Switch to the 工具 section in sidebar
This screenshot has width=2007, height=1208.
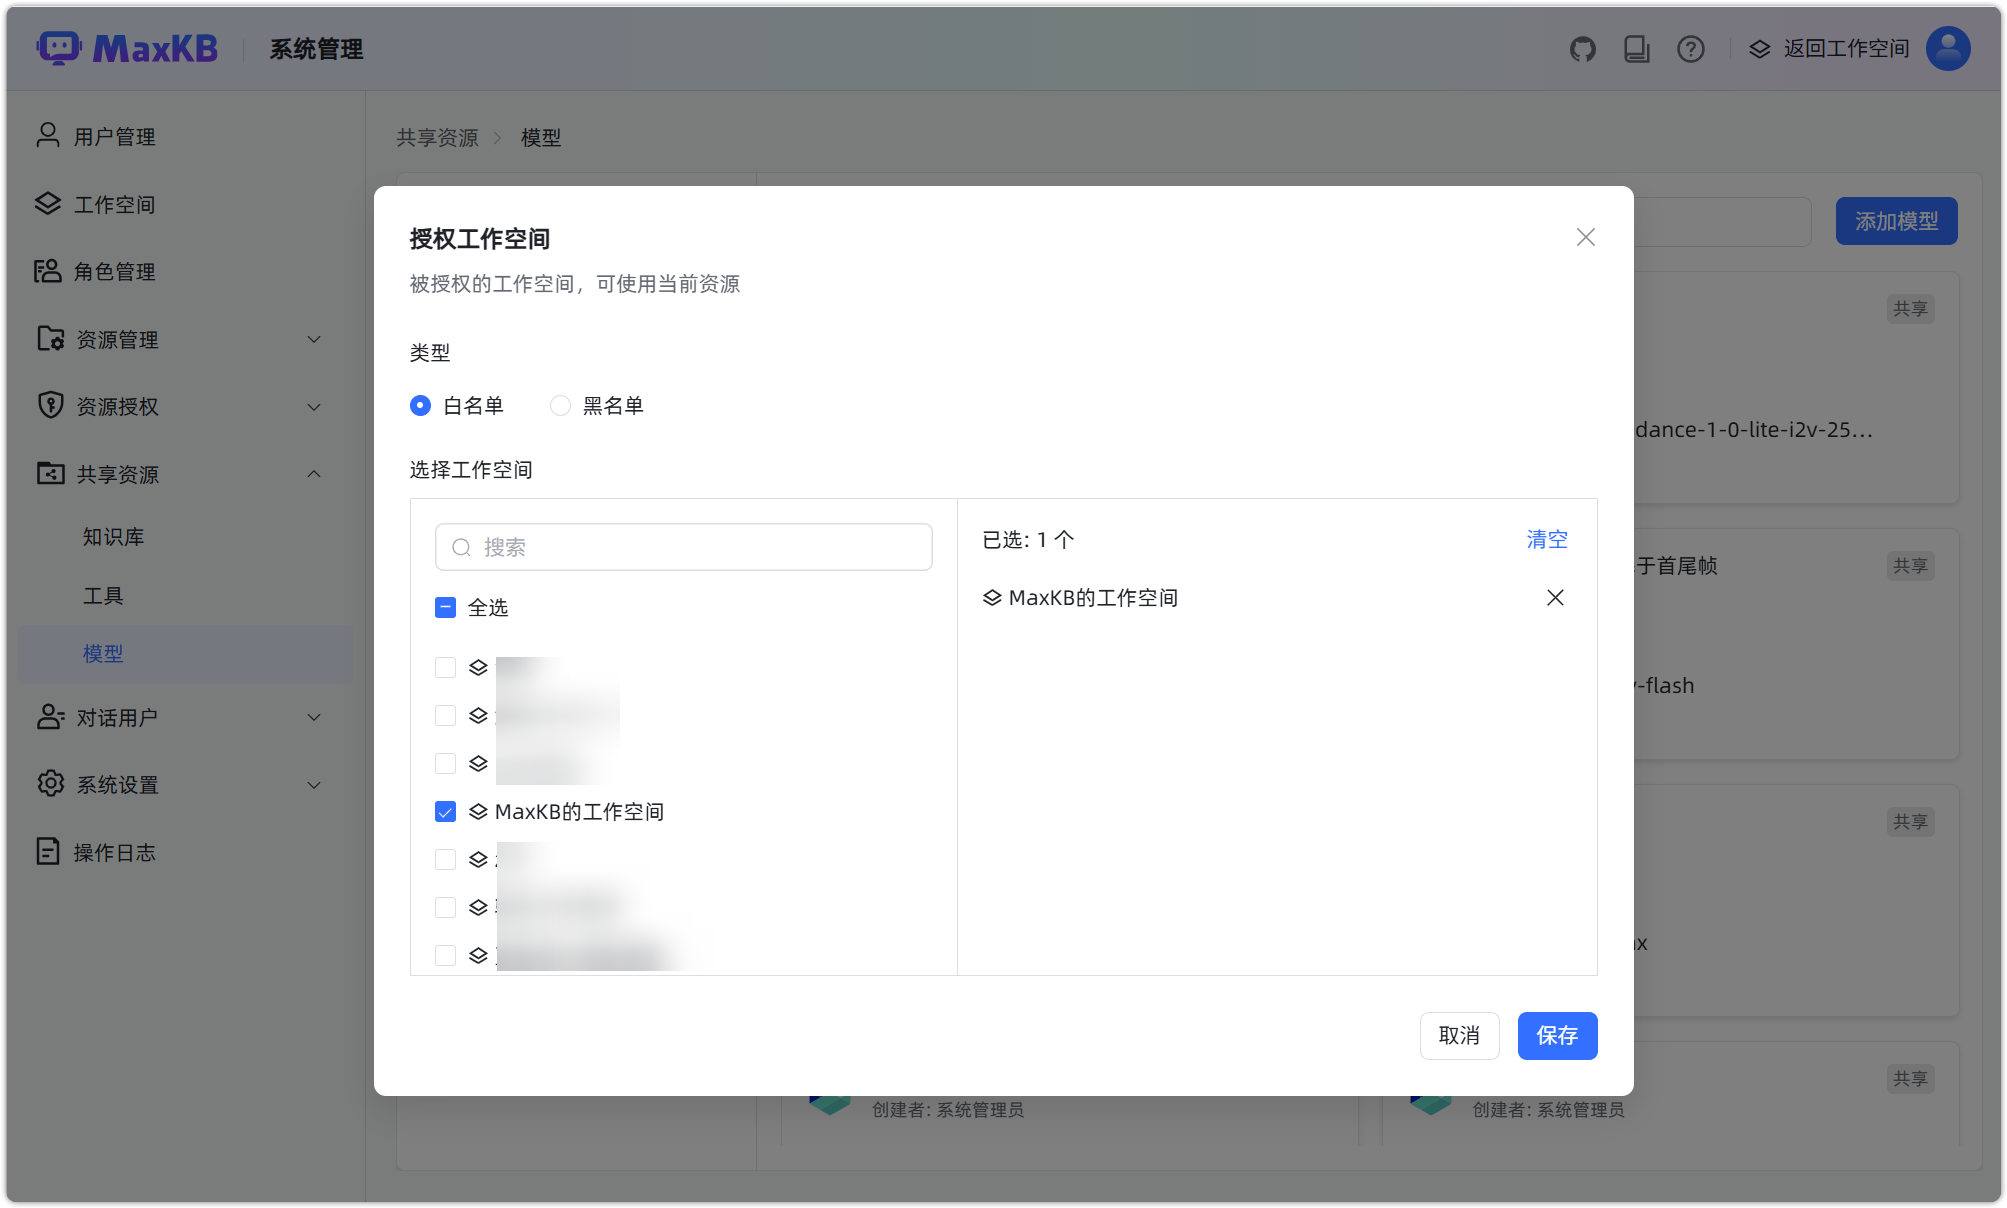click(x=103, y=595)
